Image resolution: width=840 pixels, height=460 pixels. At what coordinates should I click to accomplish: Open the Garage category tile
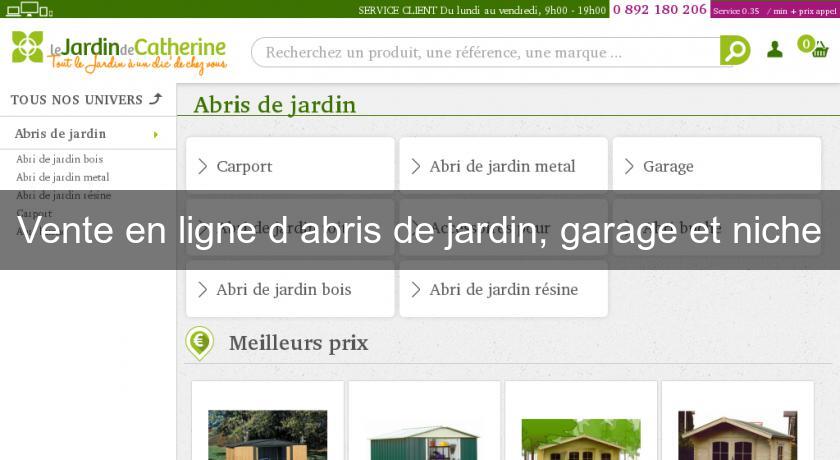pyautogui.click(x=716, y=166)
